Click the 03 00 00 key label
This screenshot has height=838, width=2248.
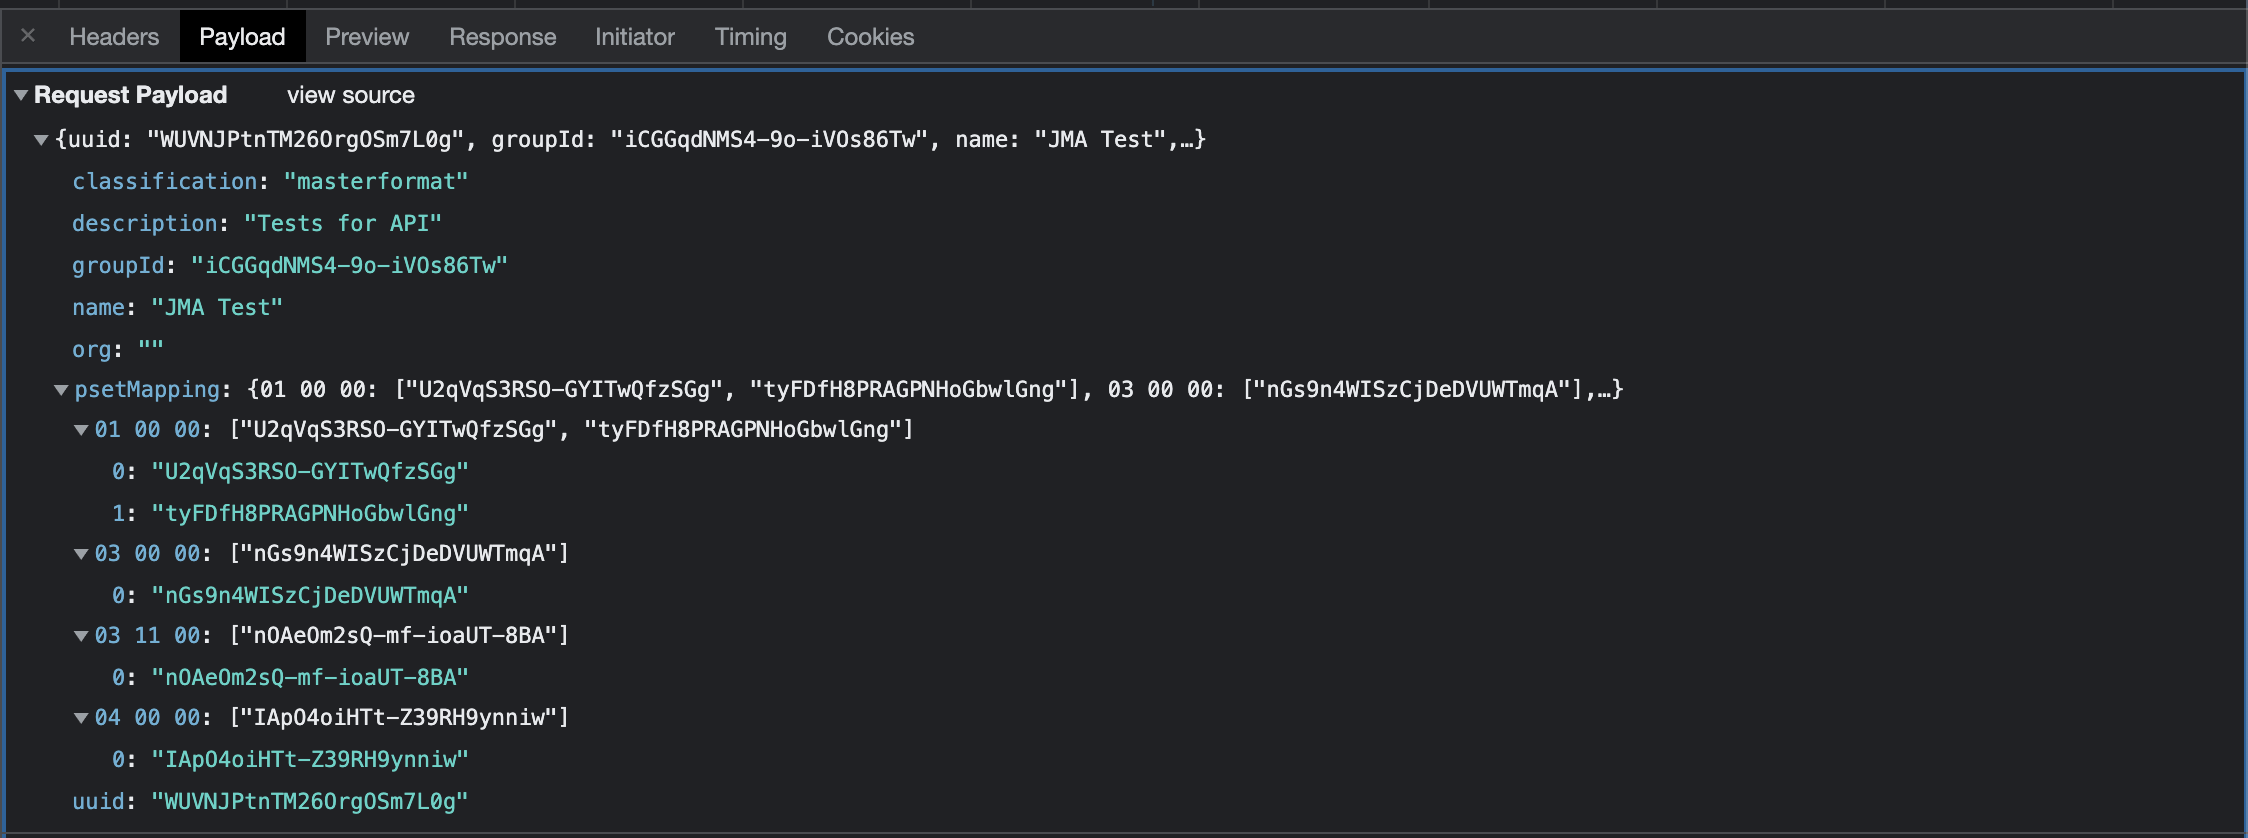[x=147, y=554]
